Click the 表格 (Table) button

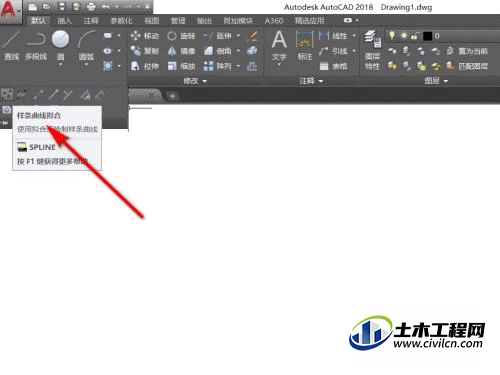(x=333, y=66)
